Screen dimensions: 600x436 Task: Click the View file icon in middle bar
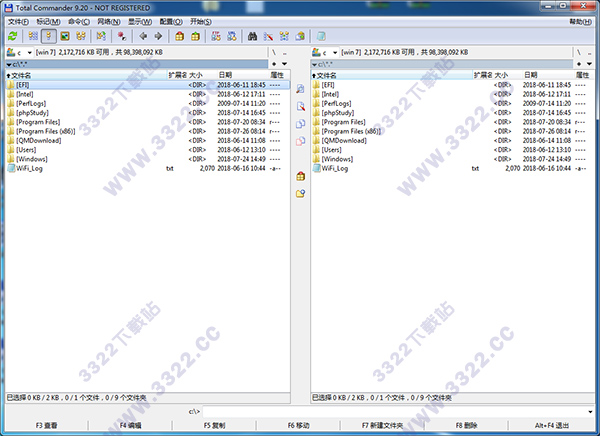click(x=300, y=89)
